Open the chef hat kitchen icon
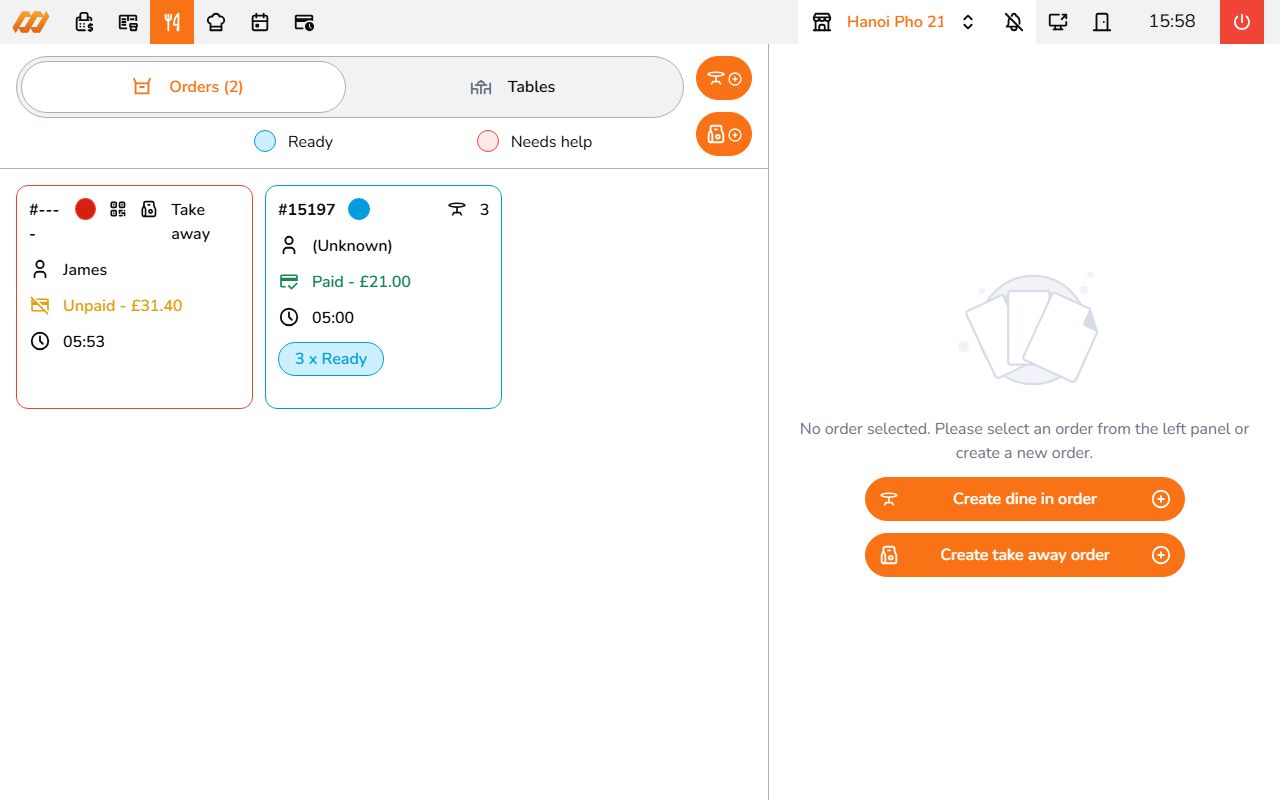The image size is (1280, 800). pyautogui.click(x=216, y=22)
